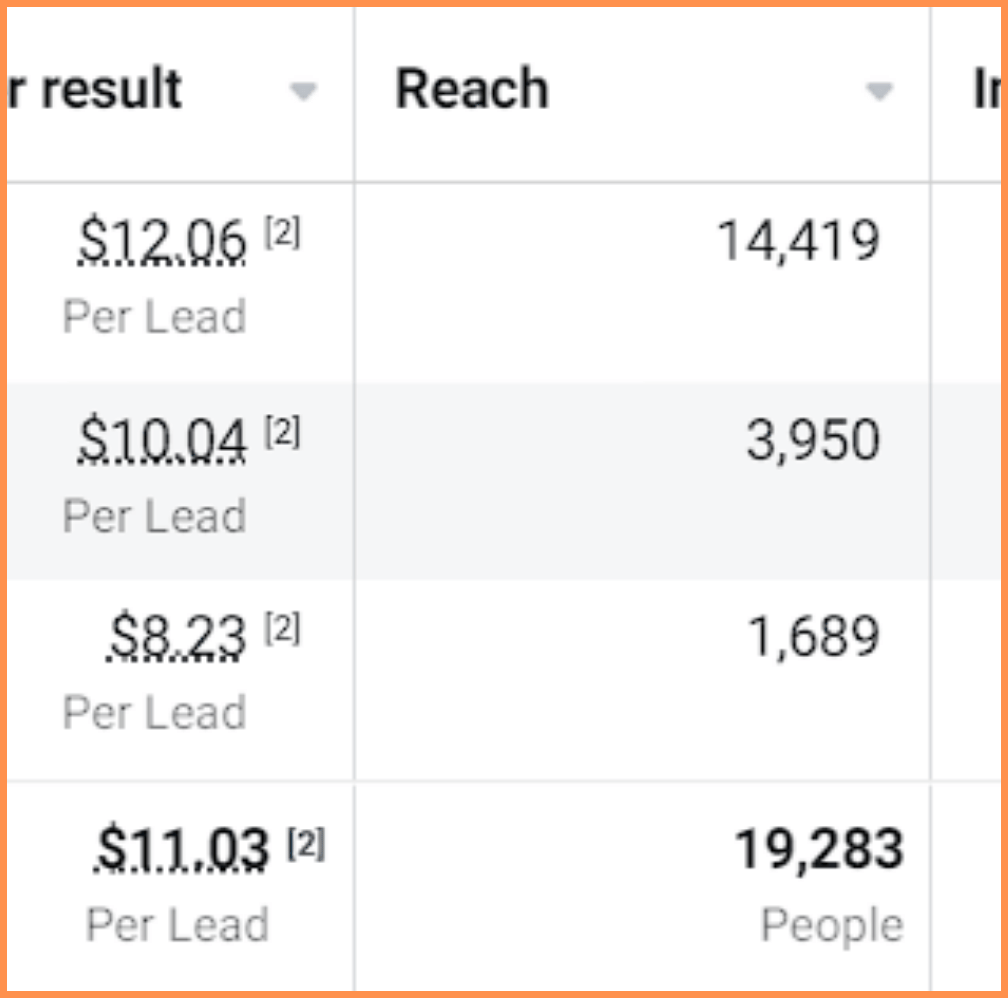Click the $12.06 cost per lead value

point(162,242)
